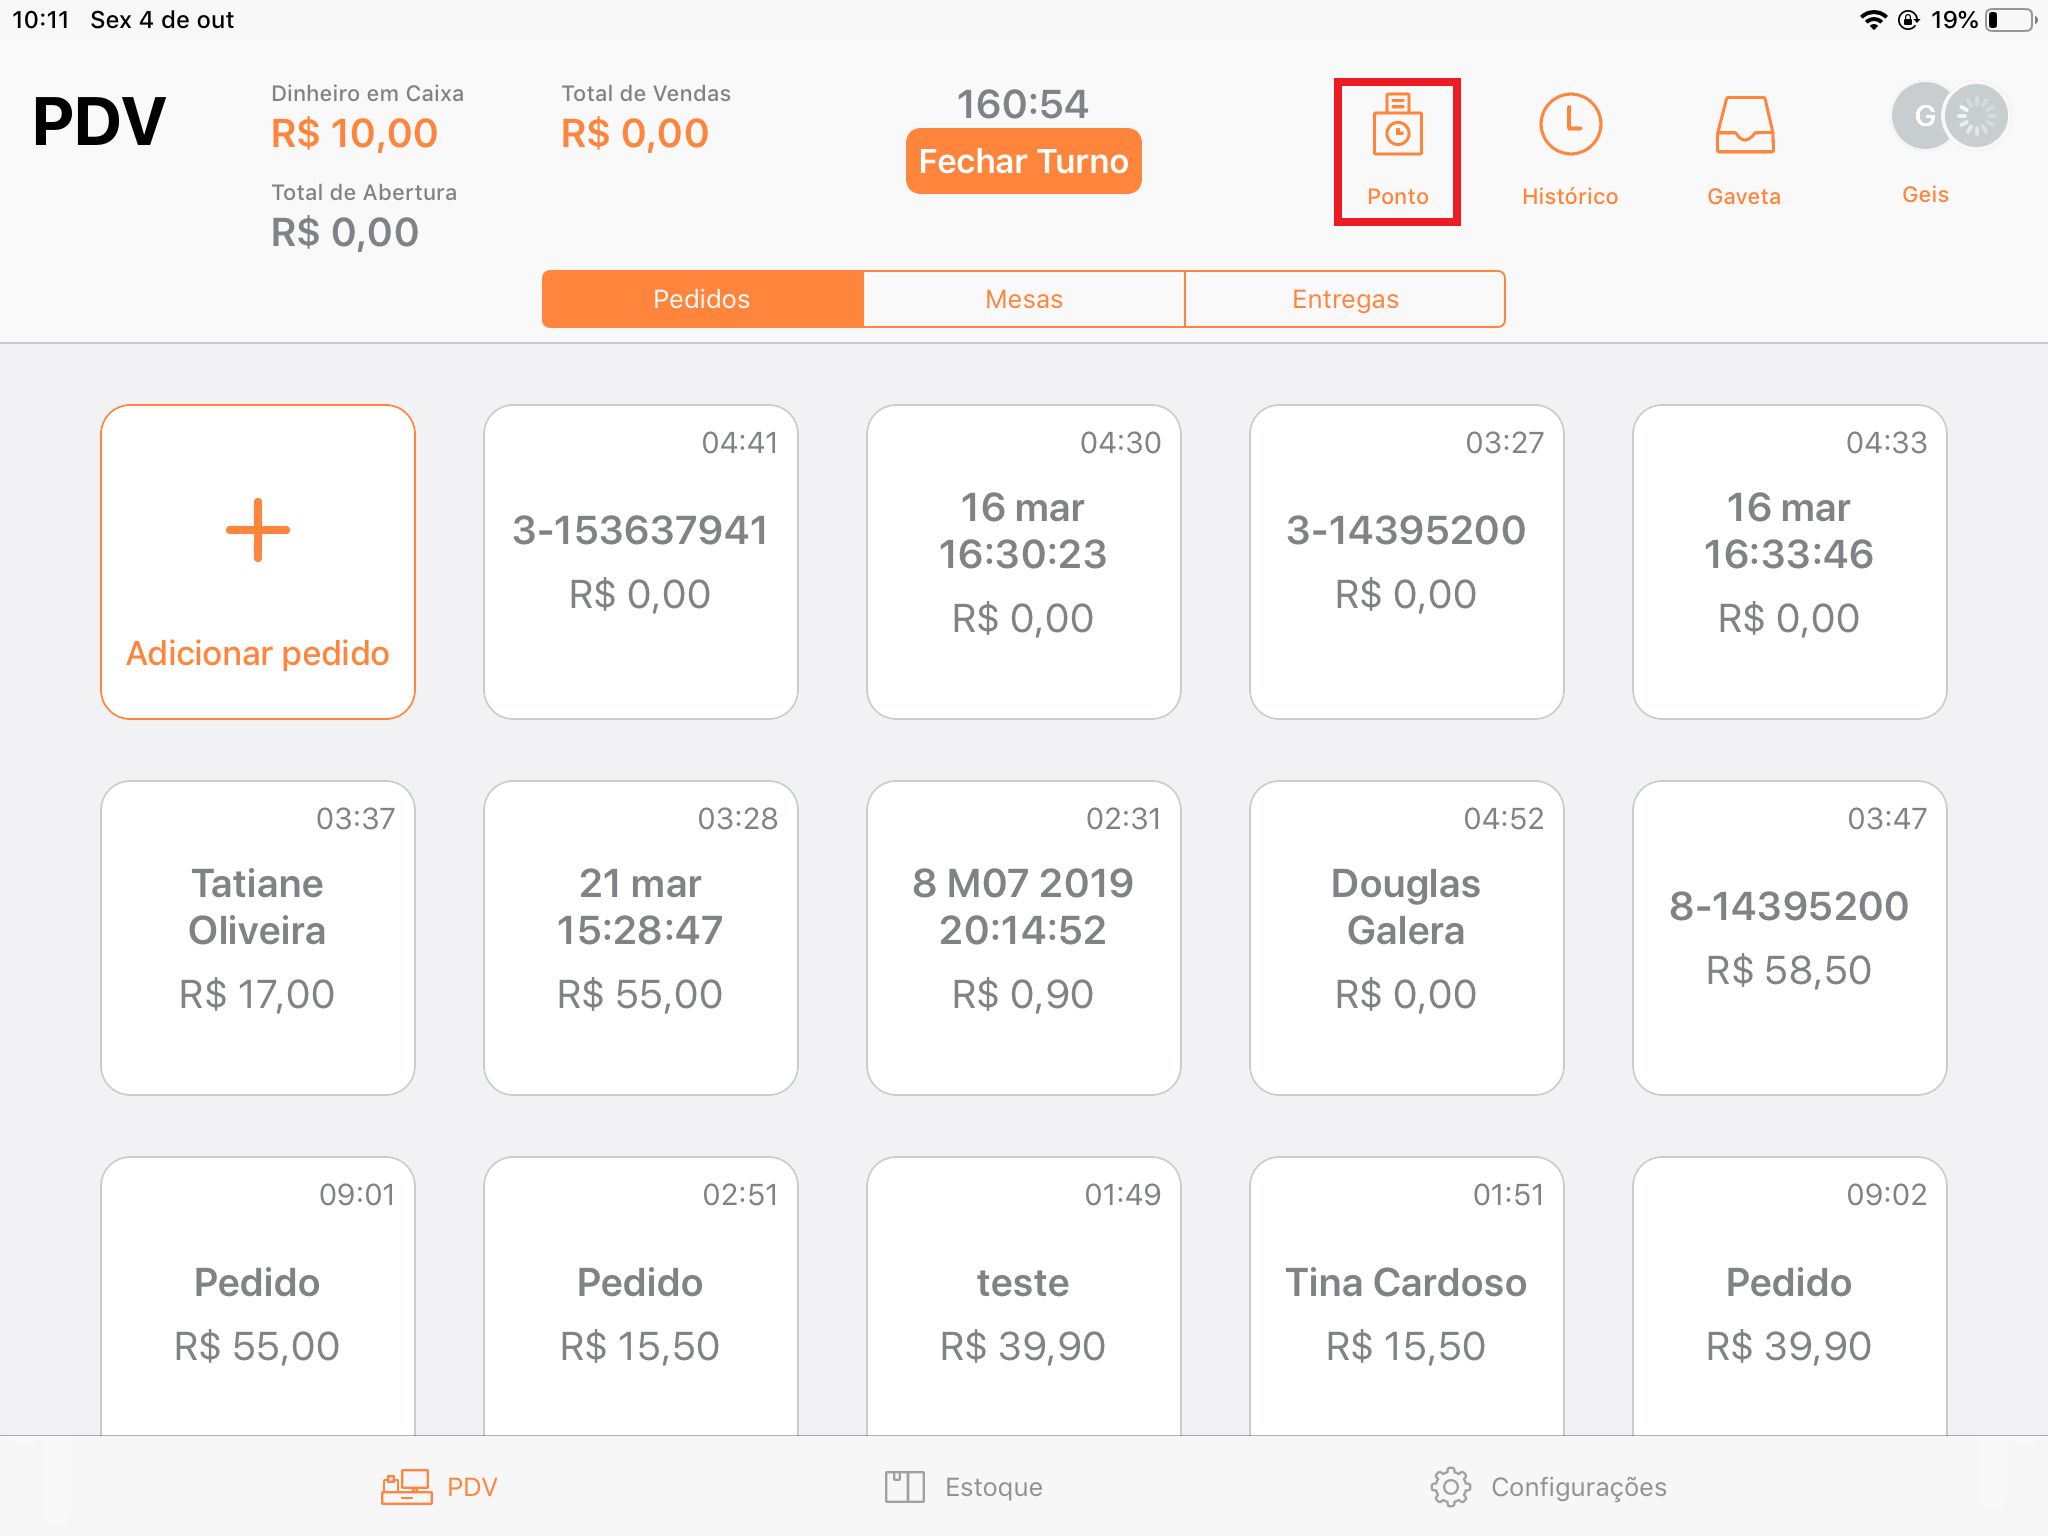The height and width of the screenshot is (1536, 2048).
Task: Open the Histórico clock icon
Action: [x=1569, y=125]
